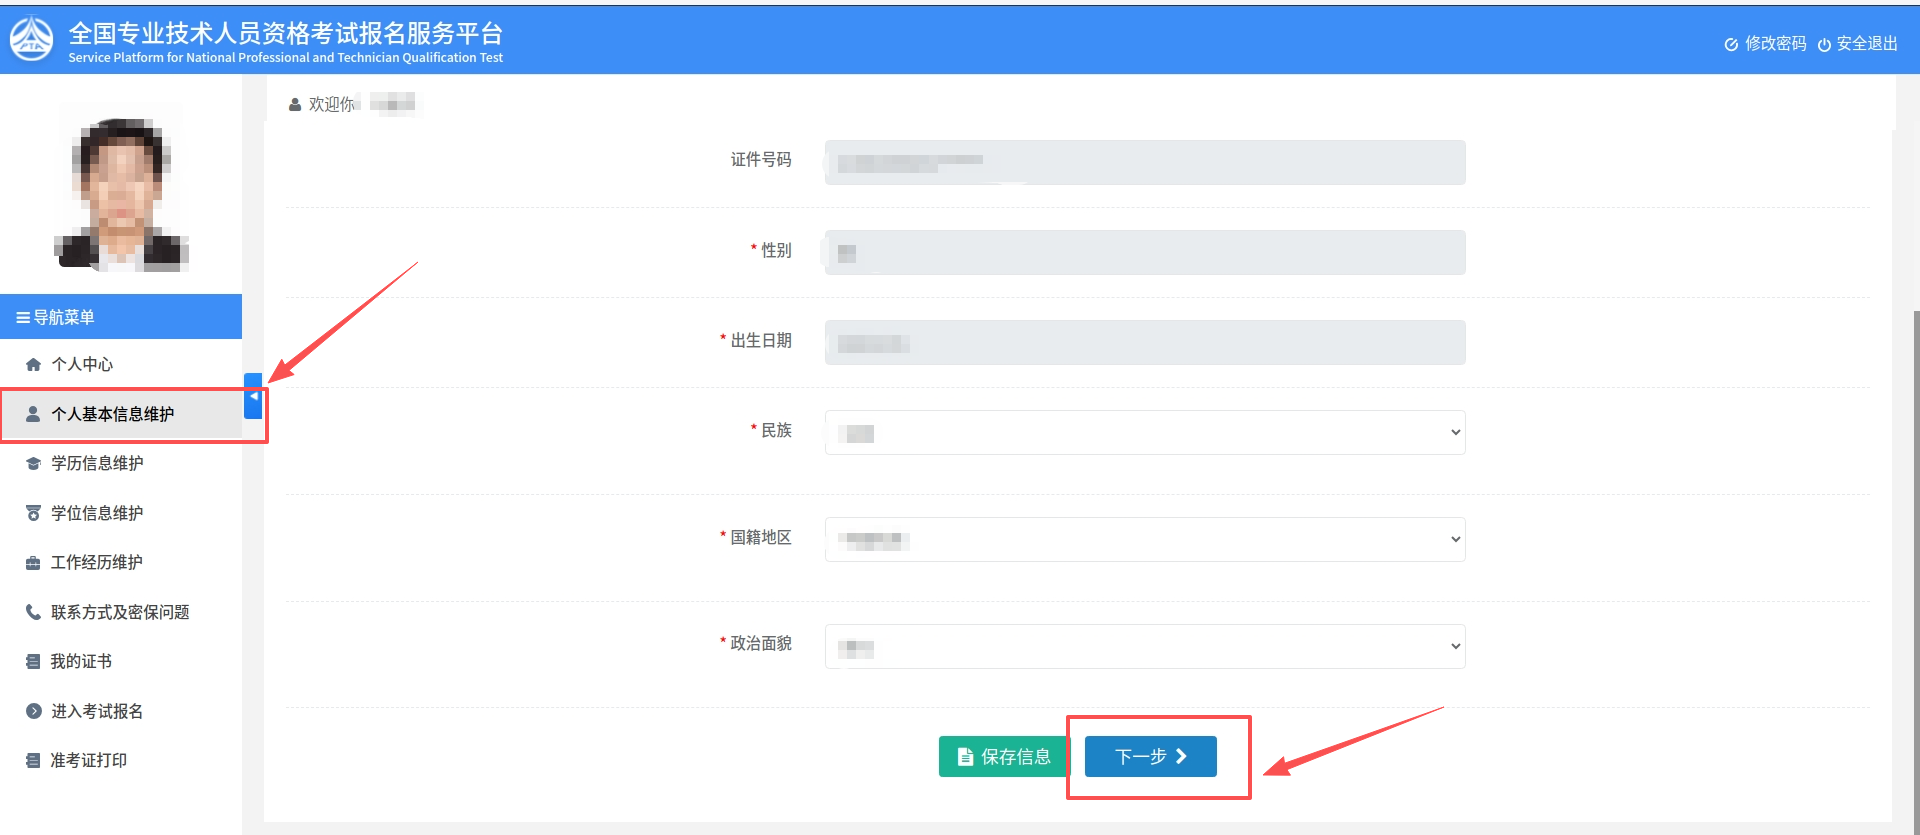
Task: Click 安全退出 to log out
Action: [x=1857, y=44]
